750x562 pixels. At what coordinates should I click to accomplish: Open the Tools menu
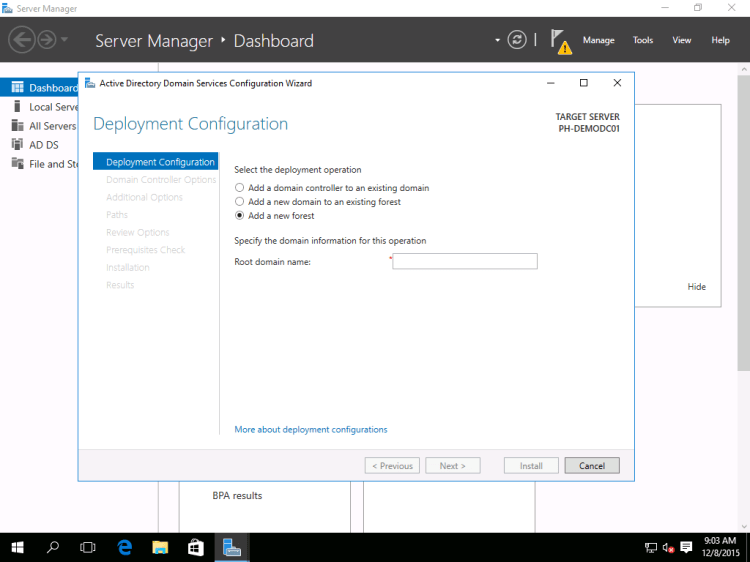tap(643, 41)
